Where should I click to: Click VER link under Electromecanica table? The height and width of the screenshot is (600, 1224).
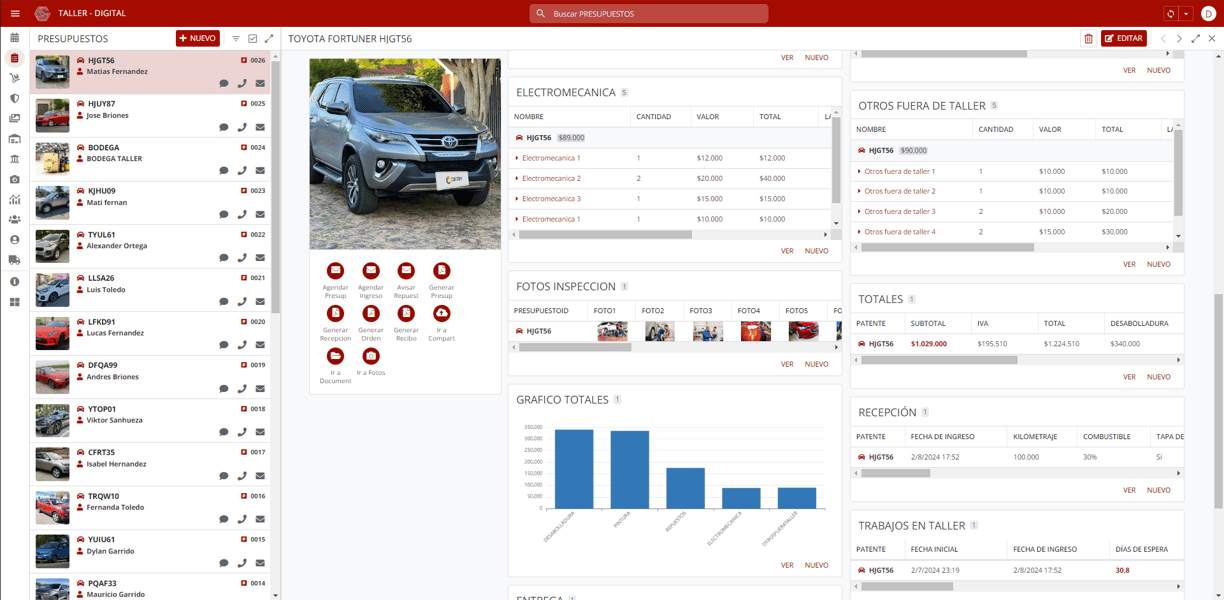tap(787, 251)
